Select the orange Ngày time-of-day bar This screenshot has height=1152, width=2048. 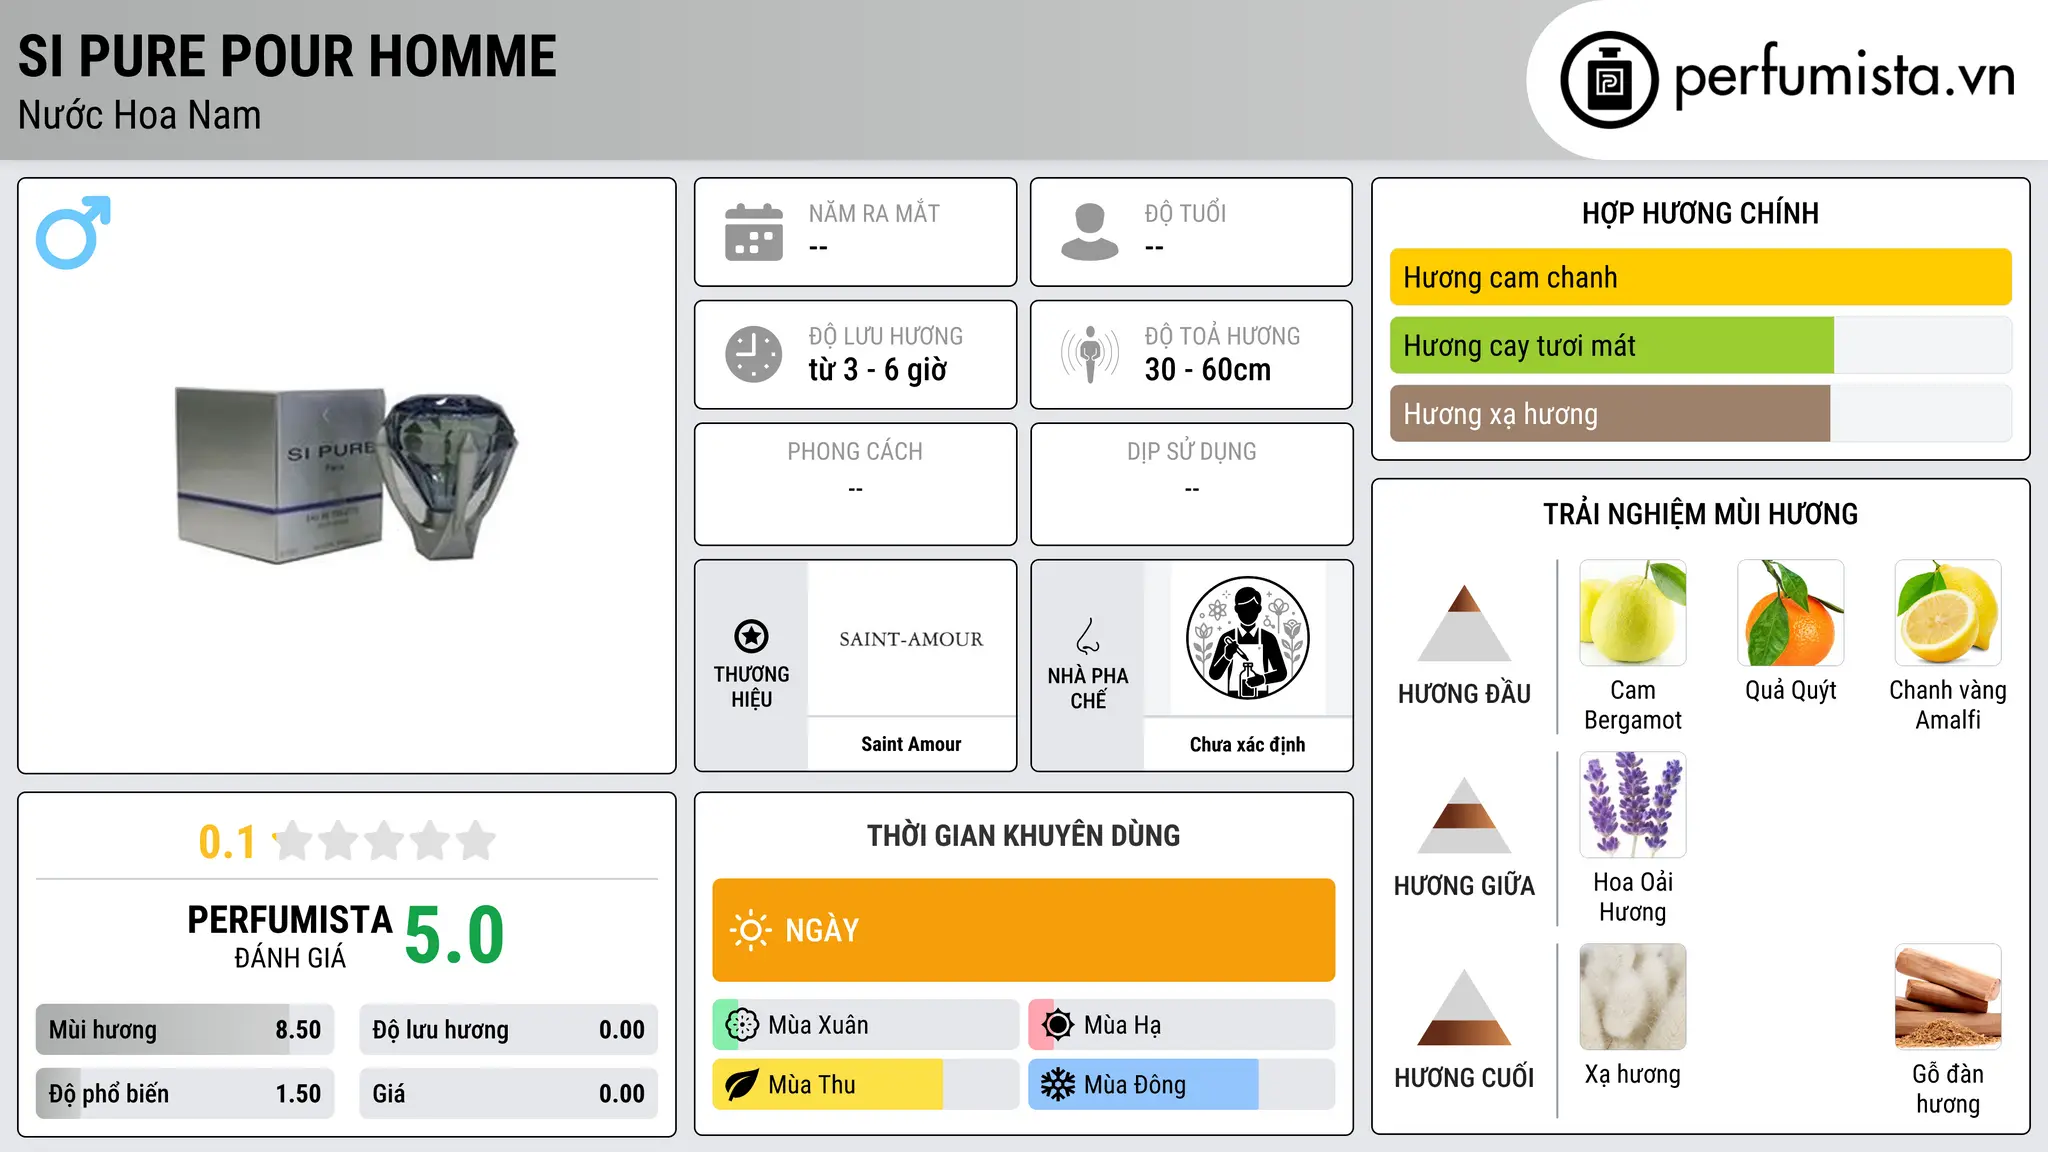(x=1024, y=930)
